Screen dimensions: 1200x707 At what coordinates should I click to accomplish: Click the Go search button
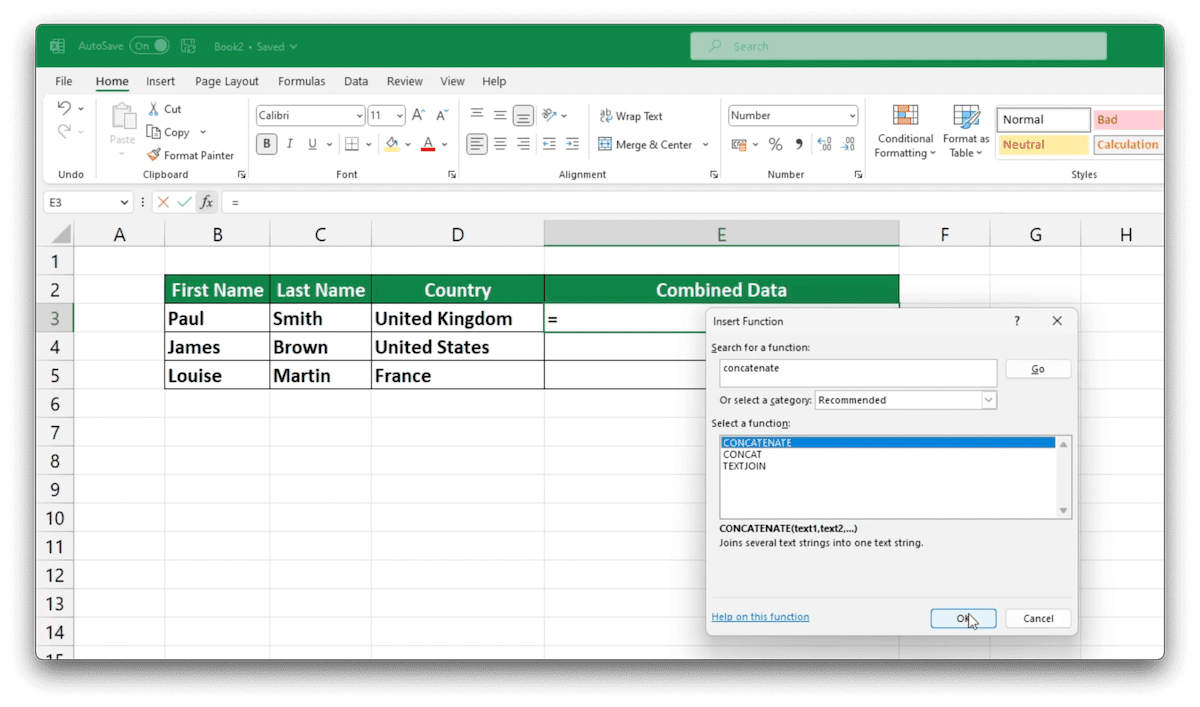1038,369
